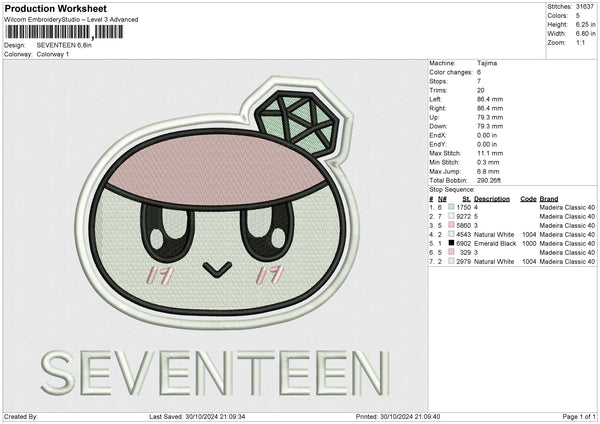Image resolution: width=600 pixels, height=424 pixels.
Task: Click the Up 79.3 mm value
Action: [490, 117]
